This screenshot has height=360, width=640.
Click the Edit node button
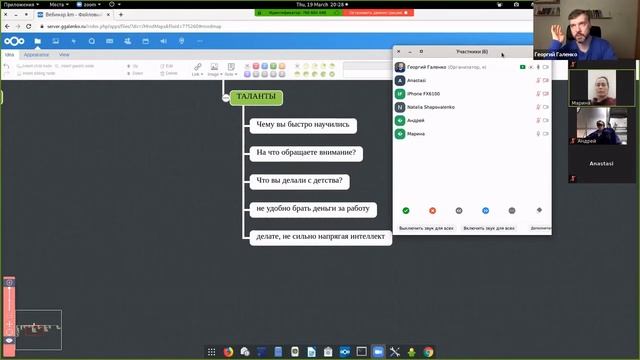click(167, 66)
